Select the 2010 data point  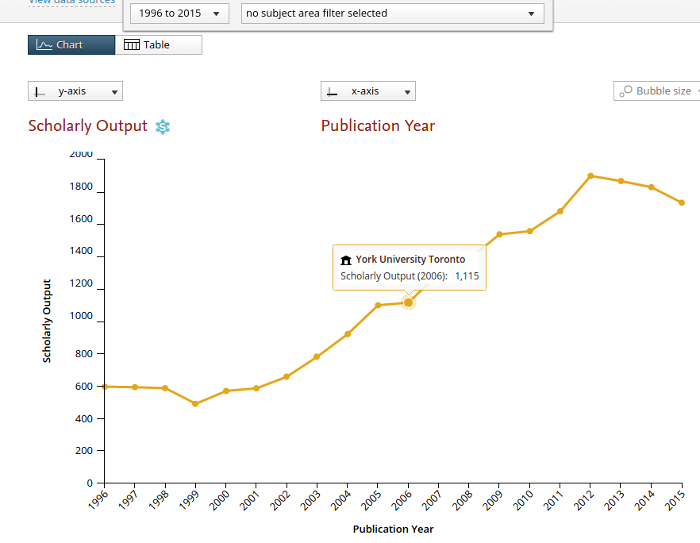(x=530, y=231)
